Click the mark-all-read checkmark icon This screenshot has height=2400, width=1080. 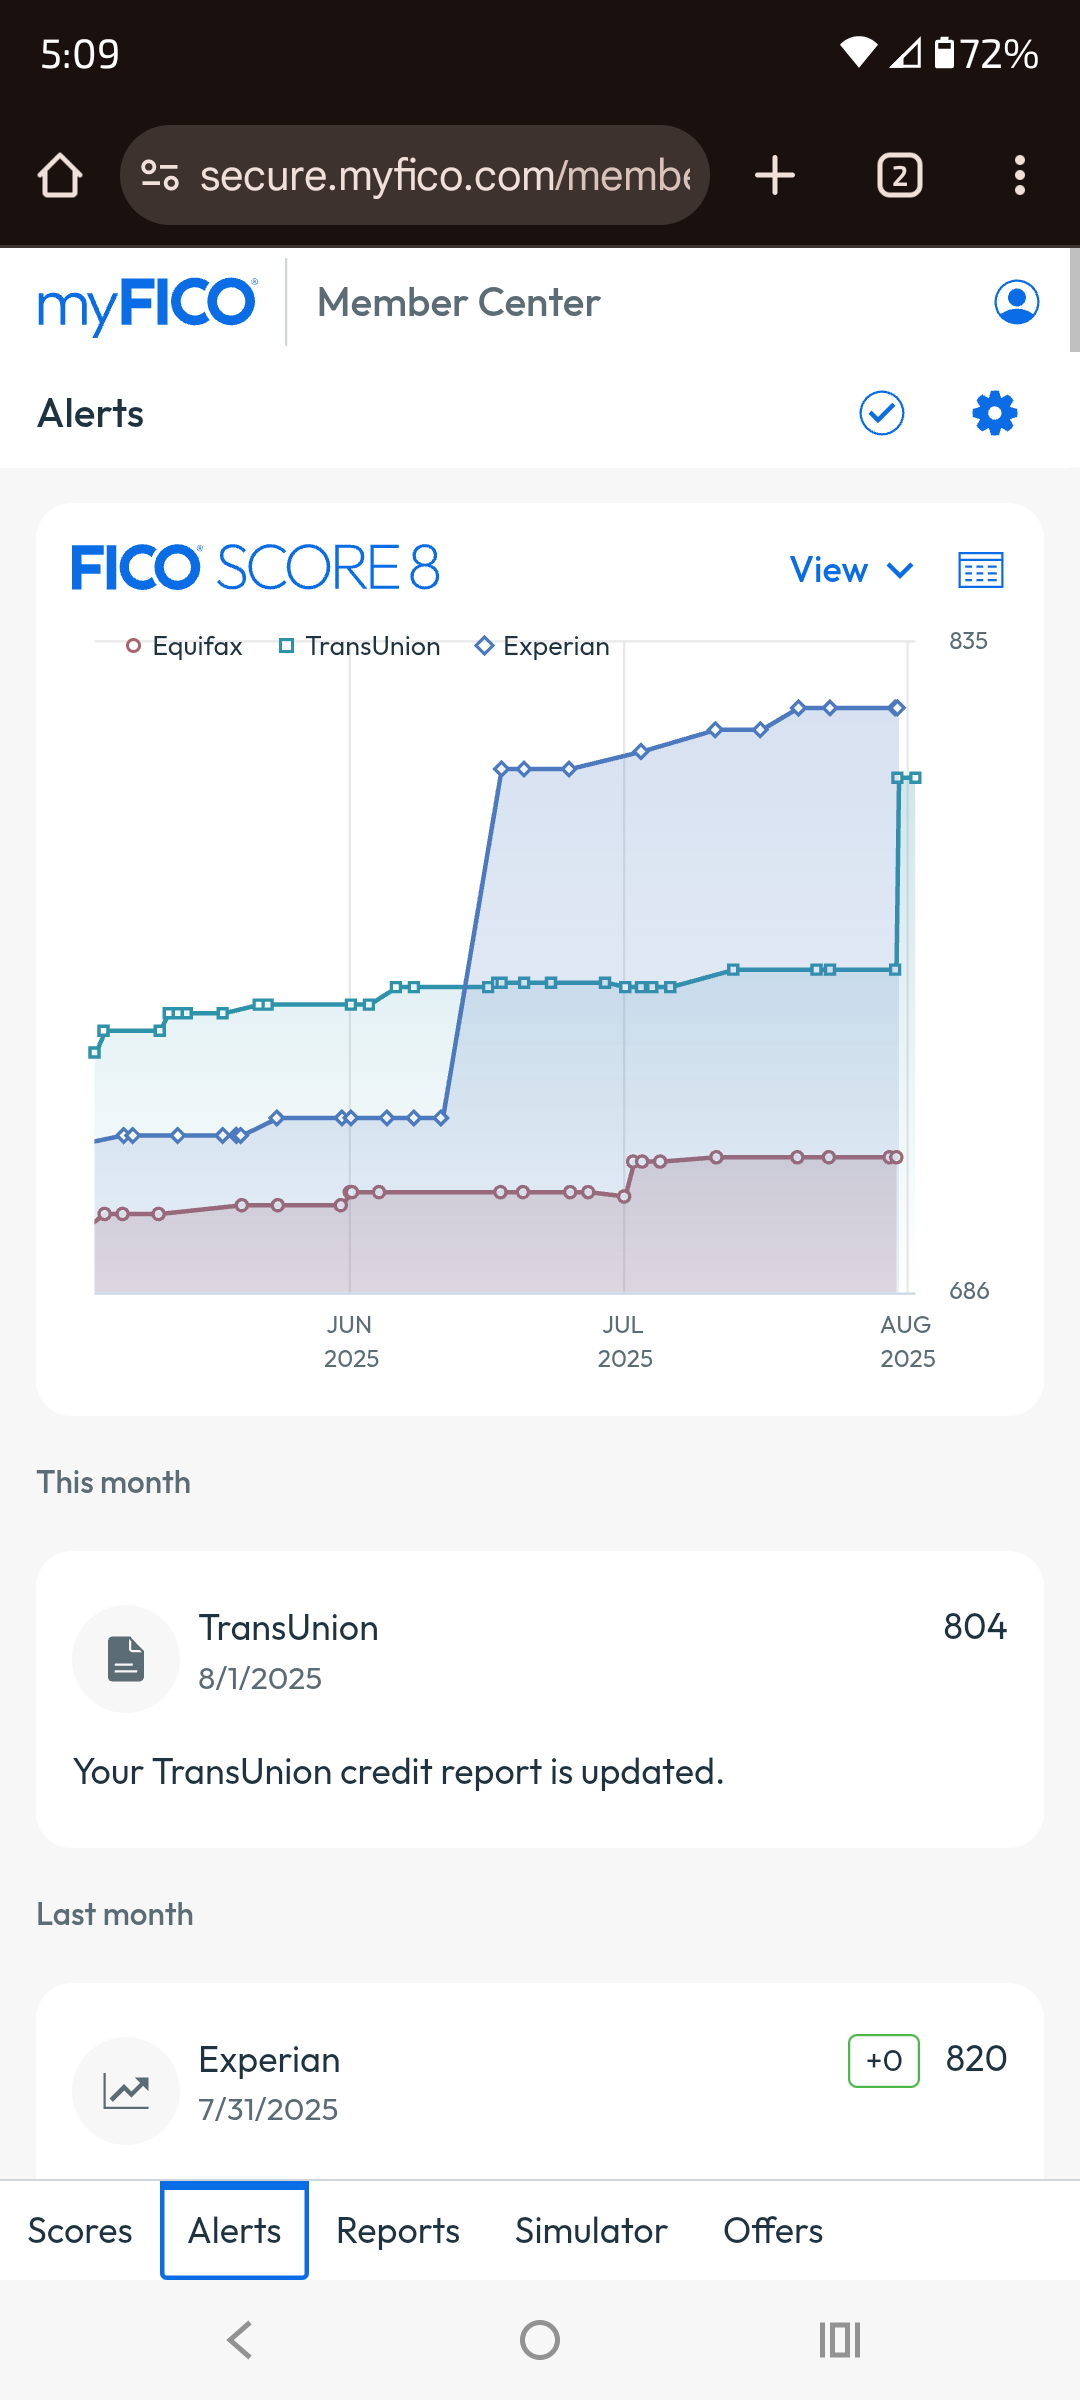coord(881,413)
